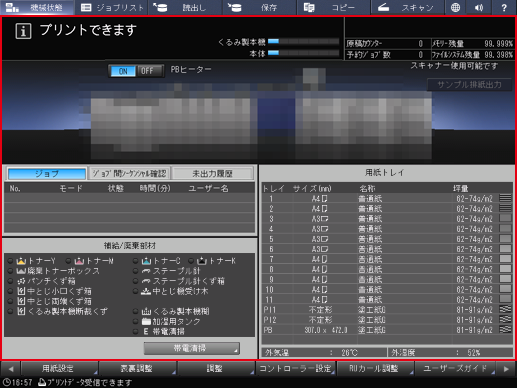
Task: Click the パンチくず箱 status indicator light
Action: point(10,281)
